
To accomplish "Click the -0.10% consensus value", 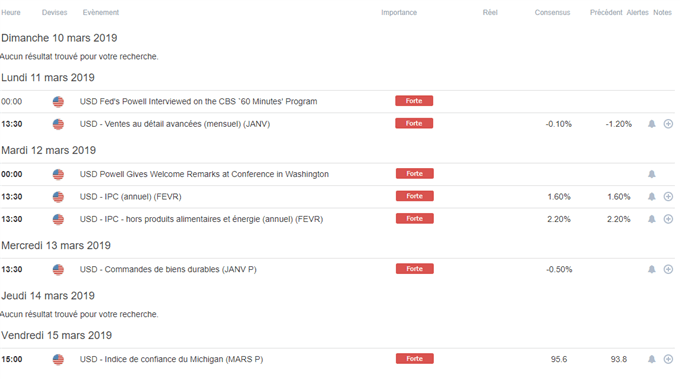I will (x=559, y=124).
